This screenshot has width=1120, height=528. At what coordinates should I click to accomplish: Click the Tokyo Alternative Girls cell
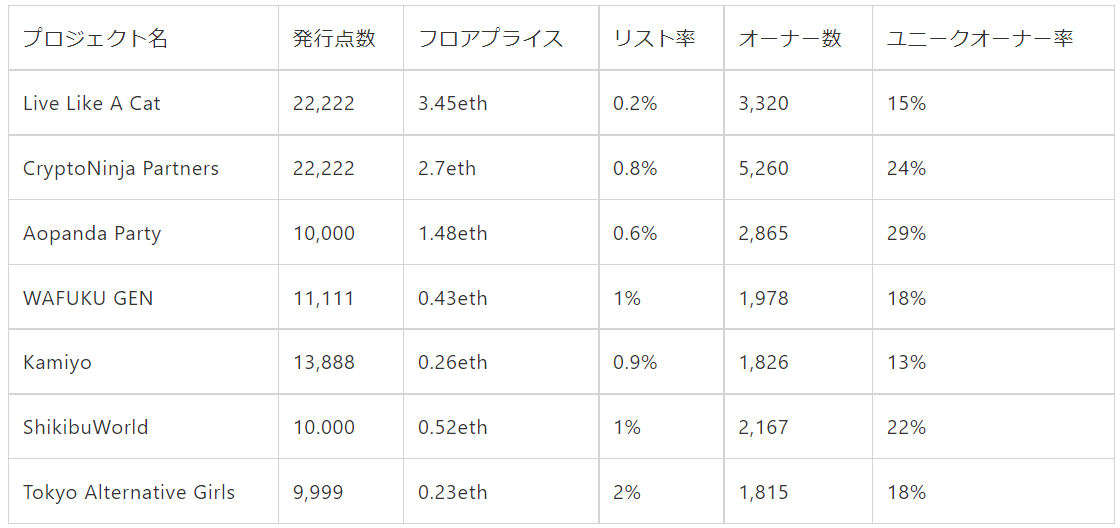(129, 492)
